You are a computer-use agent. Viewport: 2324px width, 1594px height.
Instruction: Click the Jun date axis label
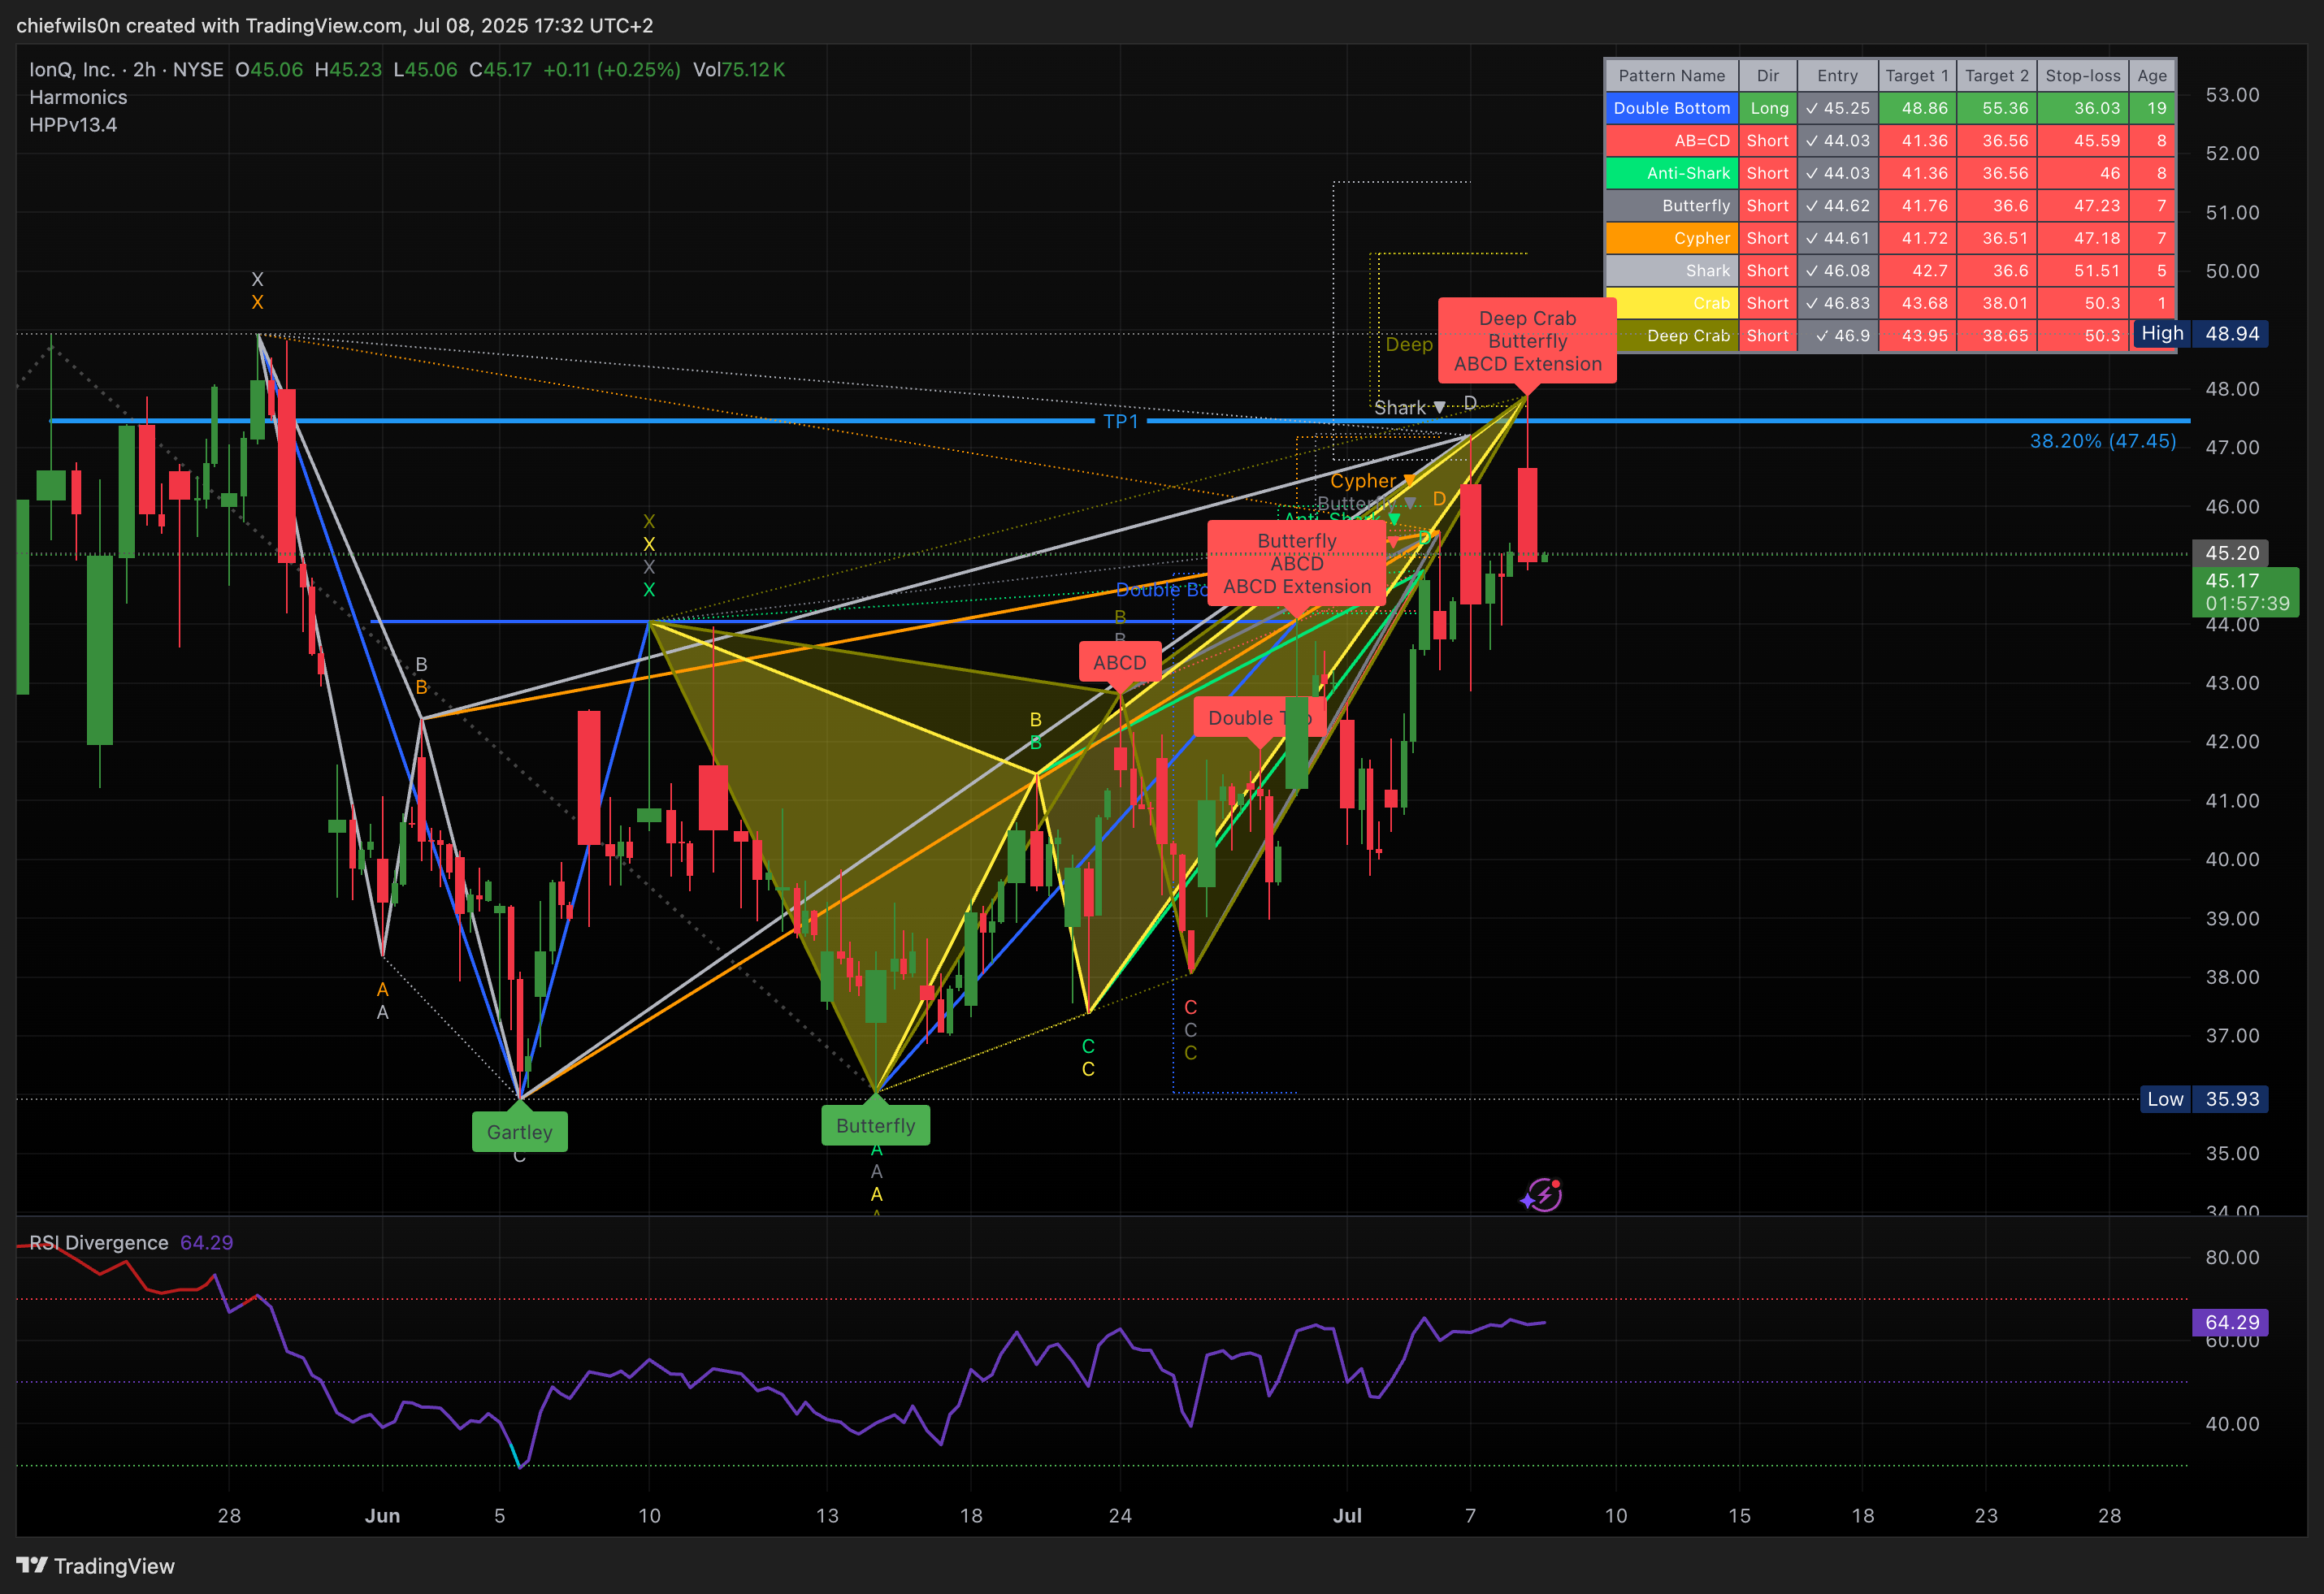pyautogui.click(x=382, y=1516)
